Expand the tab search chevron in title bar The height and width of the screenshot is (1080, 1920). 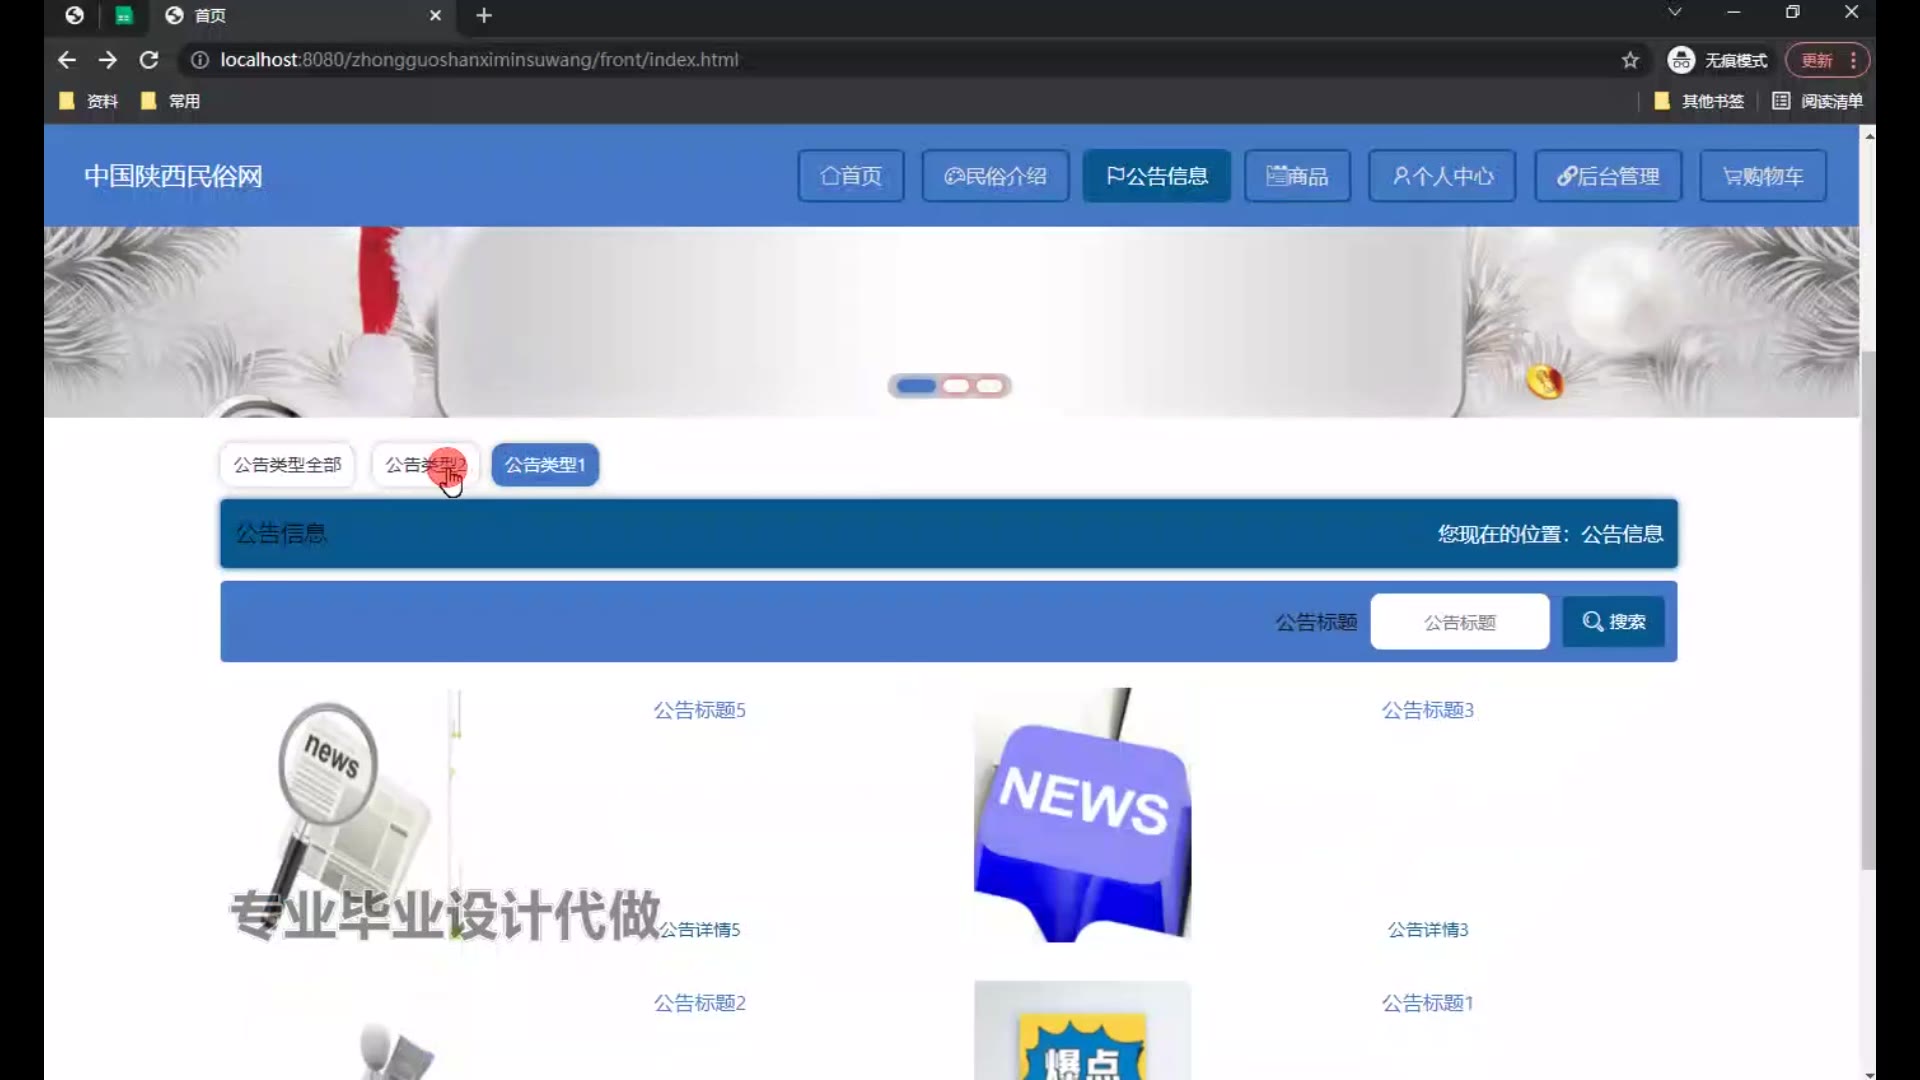pyautogui.click(x=1675, y=13)
